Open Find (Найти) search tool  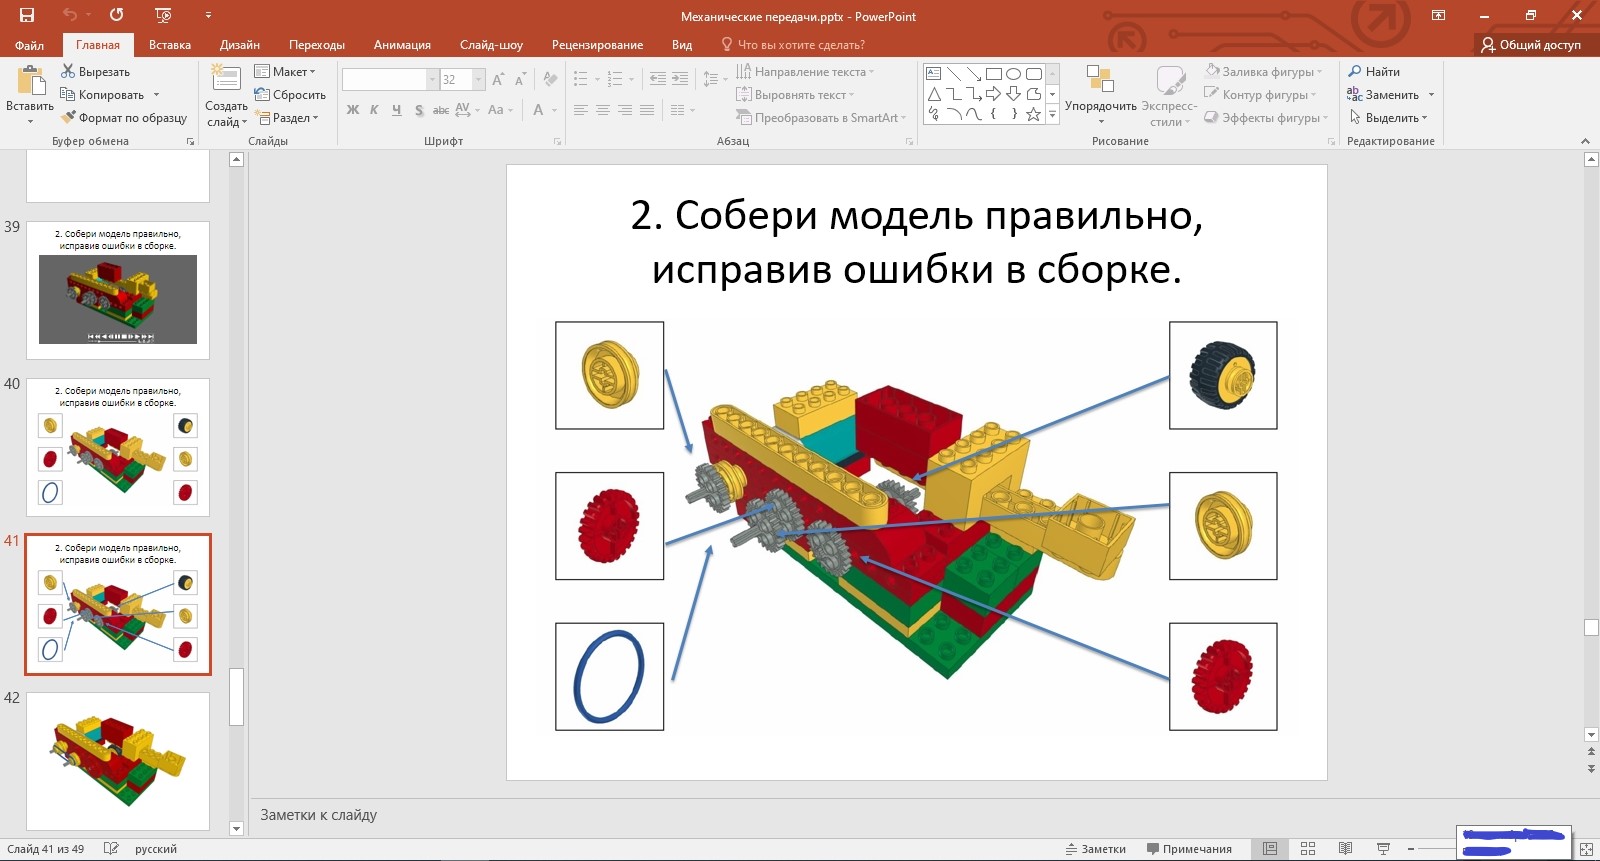1373,72
